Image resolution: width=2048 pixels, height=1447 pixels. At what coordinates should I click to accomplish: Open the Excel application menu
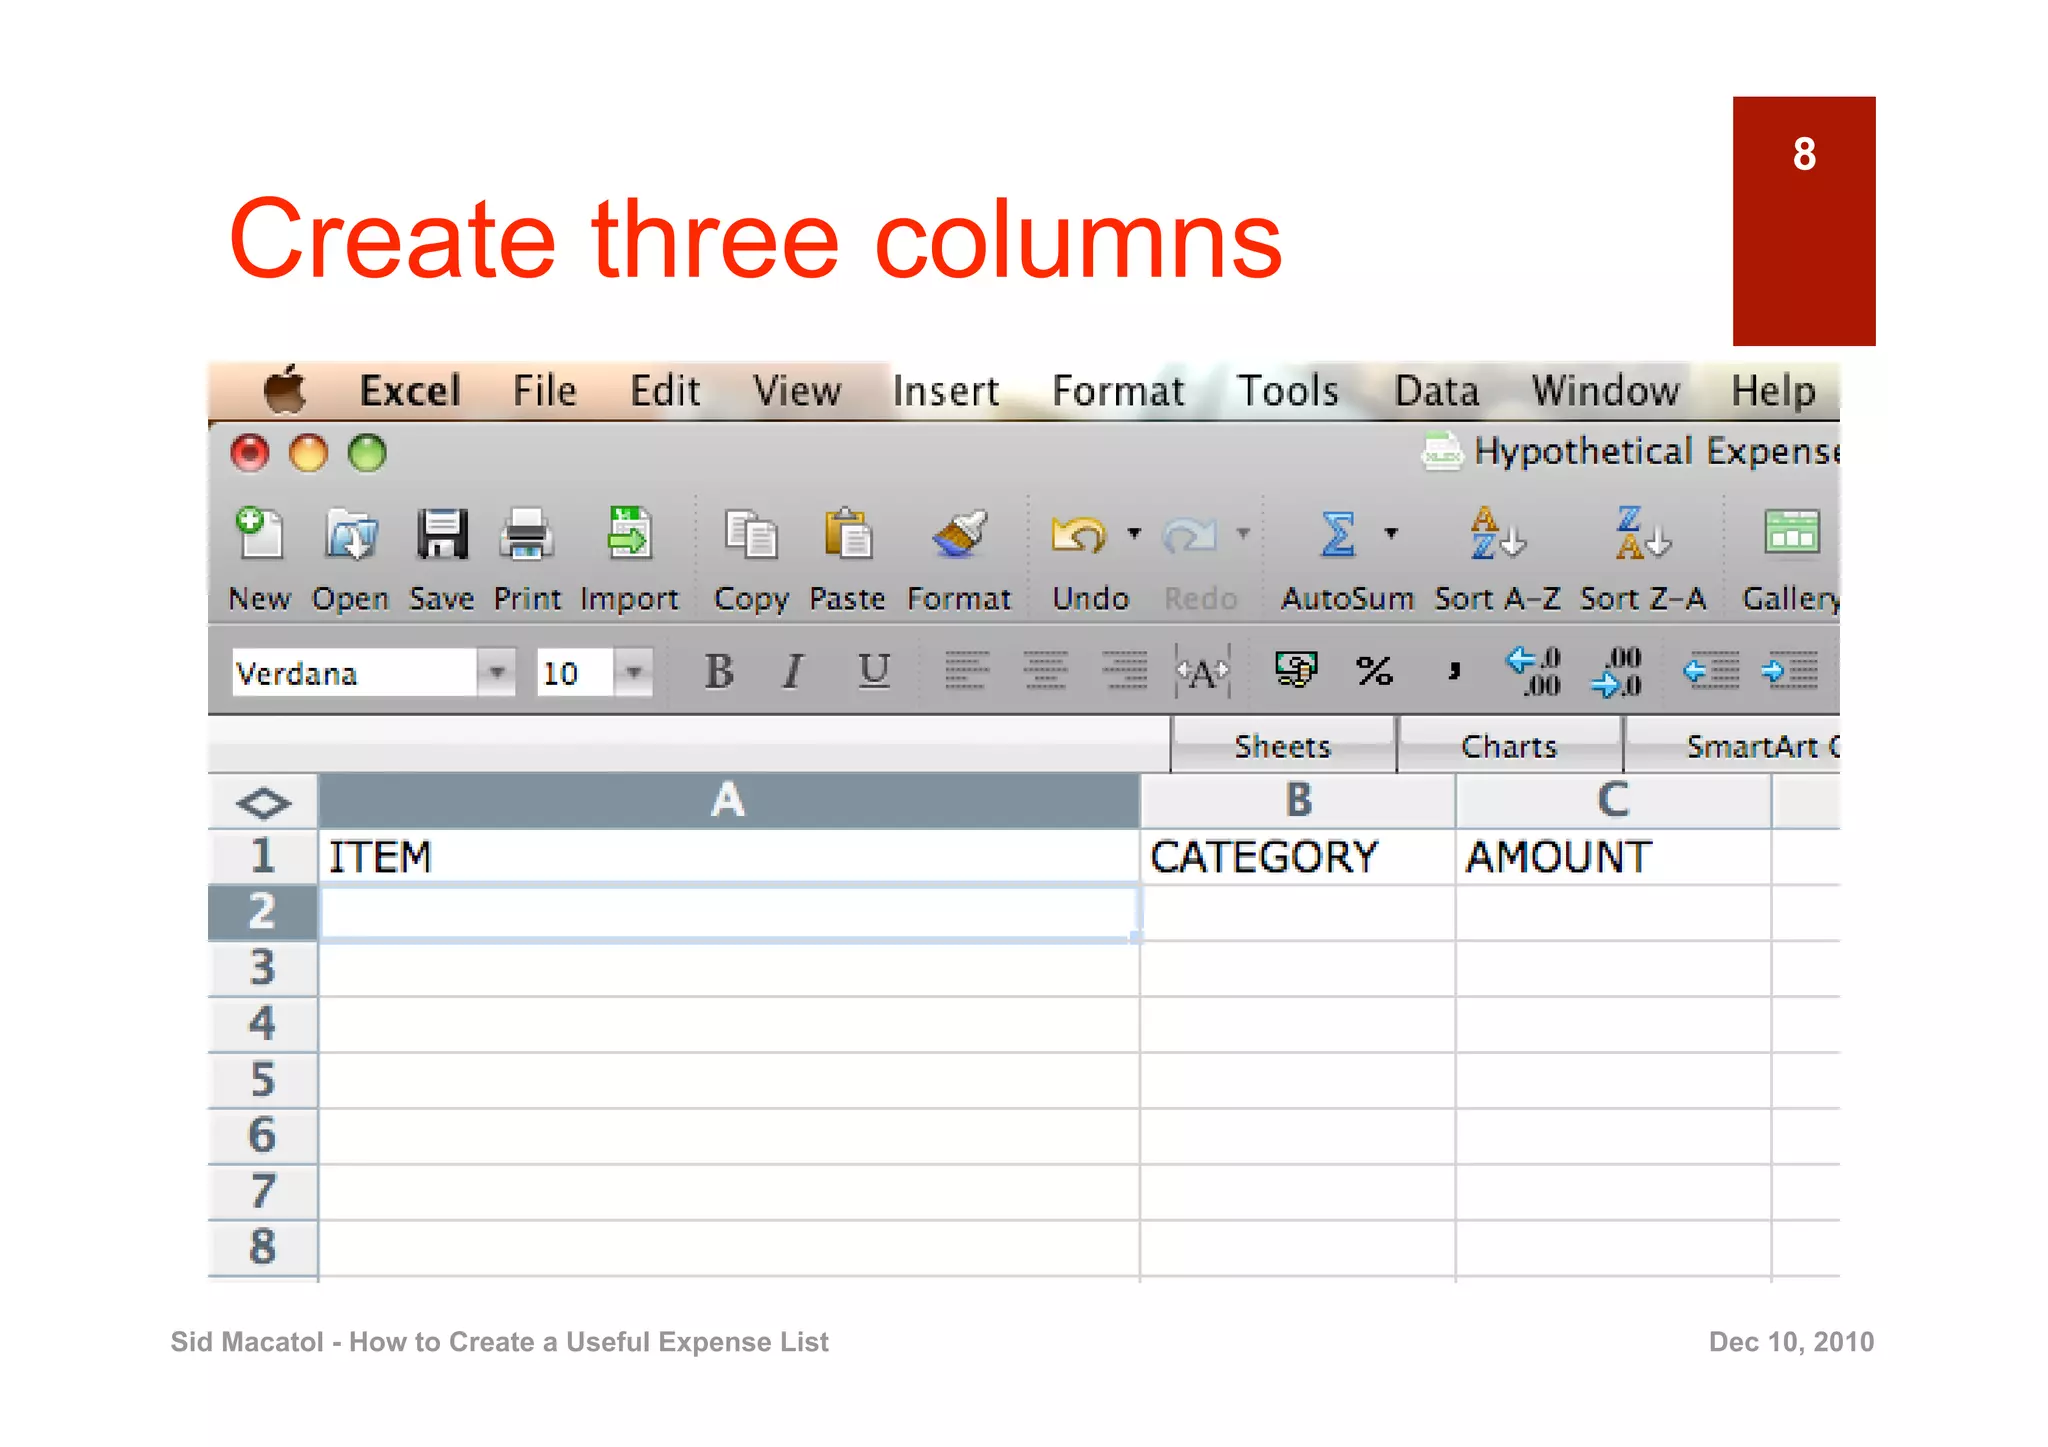tap(410, 390)
